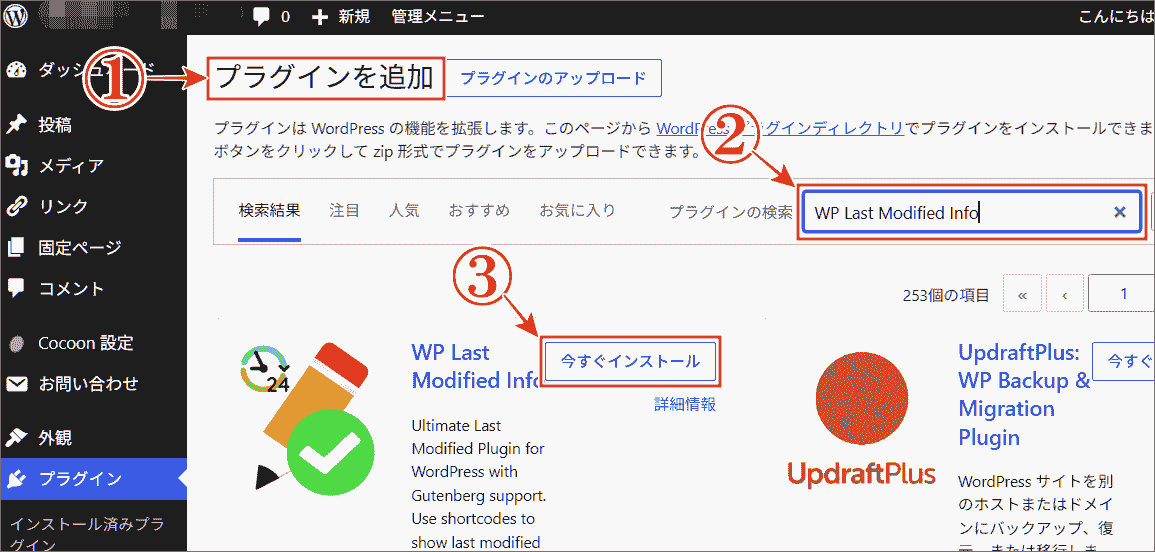Click the dashboard gauge icon
The image size is (1155, 552).
[x=16, y=70]
